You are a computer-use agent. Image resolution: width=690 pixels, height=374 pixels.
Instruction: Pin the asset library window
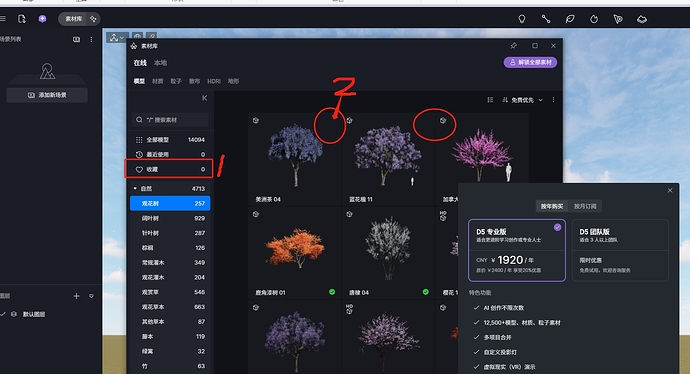point(514,46)
